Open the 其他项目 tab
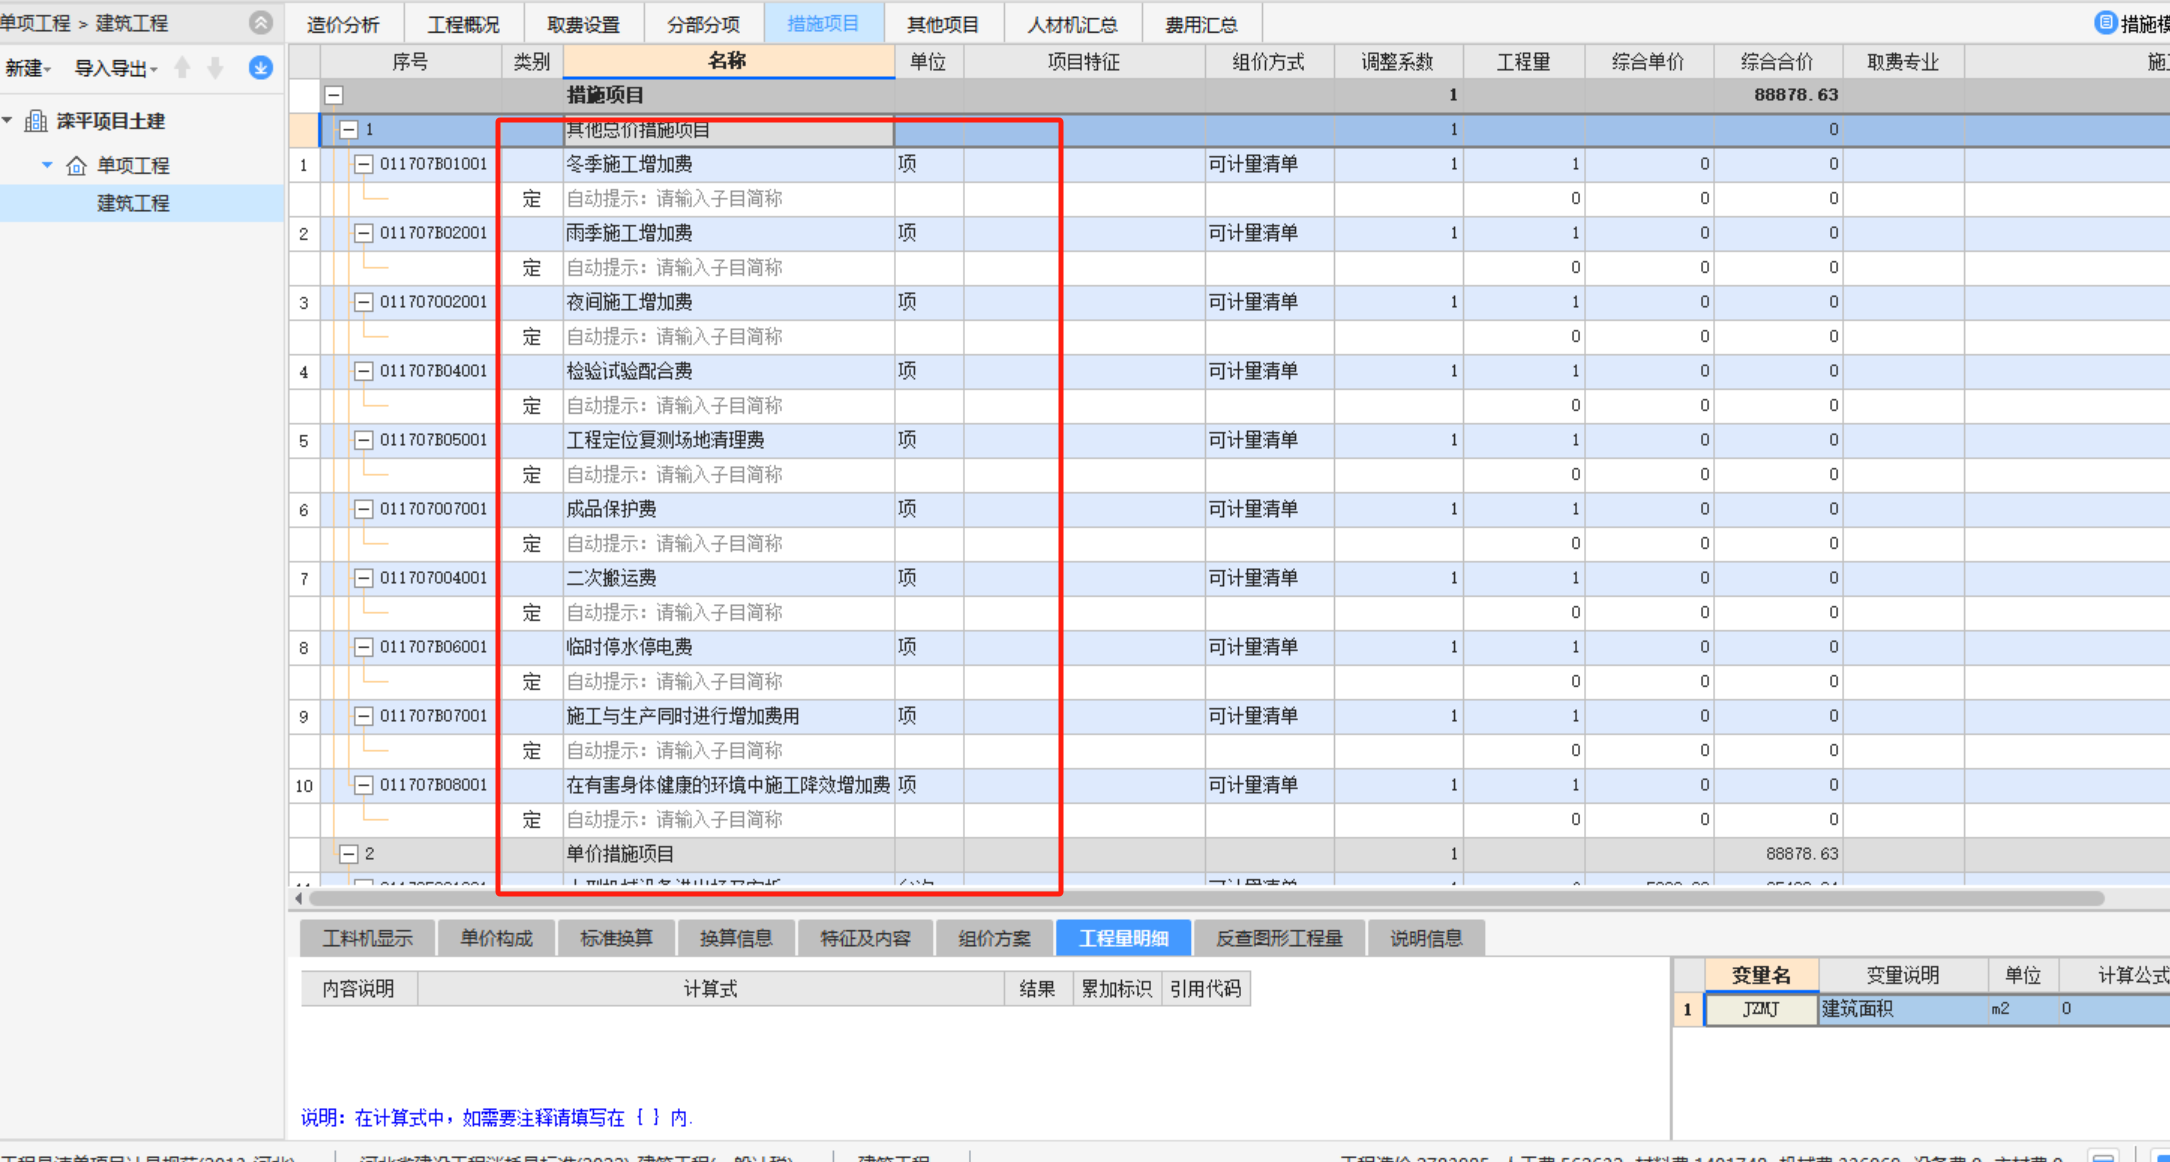 943,24
